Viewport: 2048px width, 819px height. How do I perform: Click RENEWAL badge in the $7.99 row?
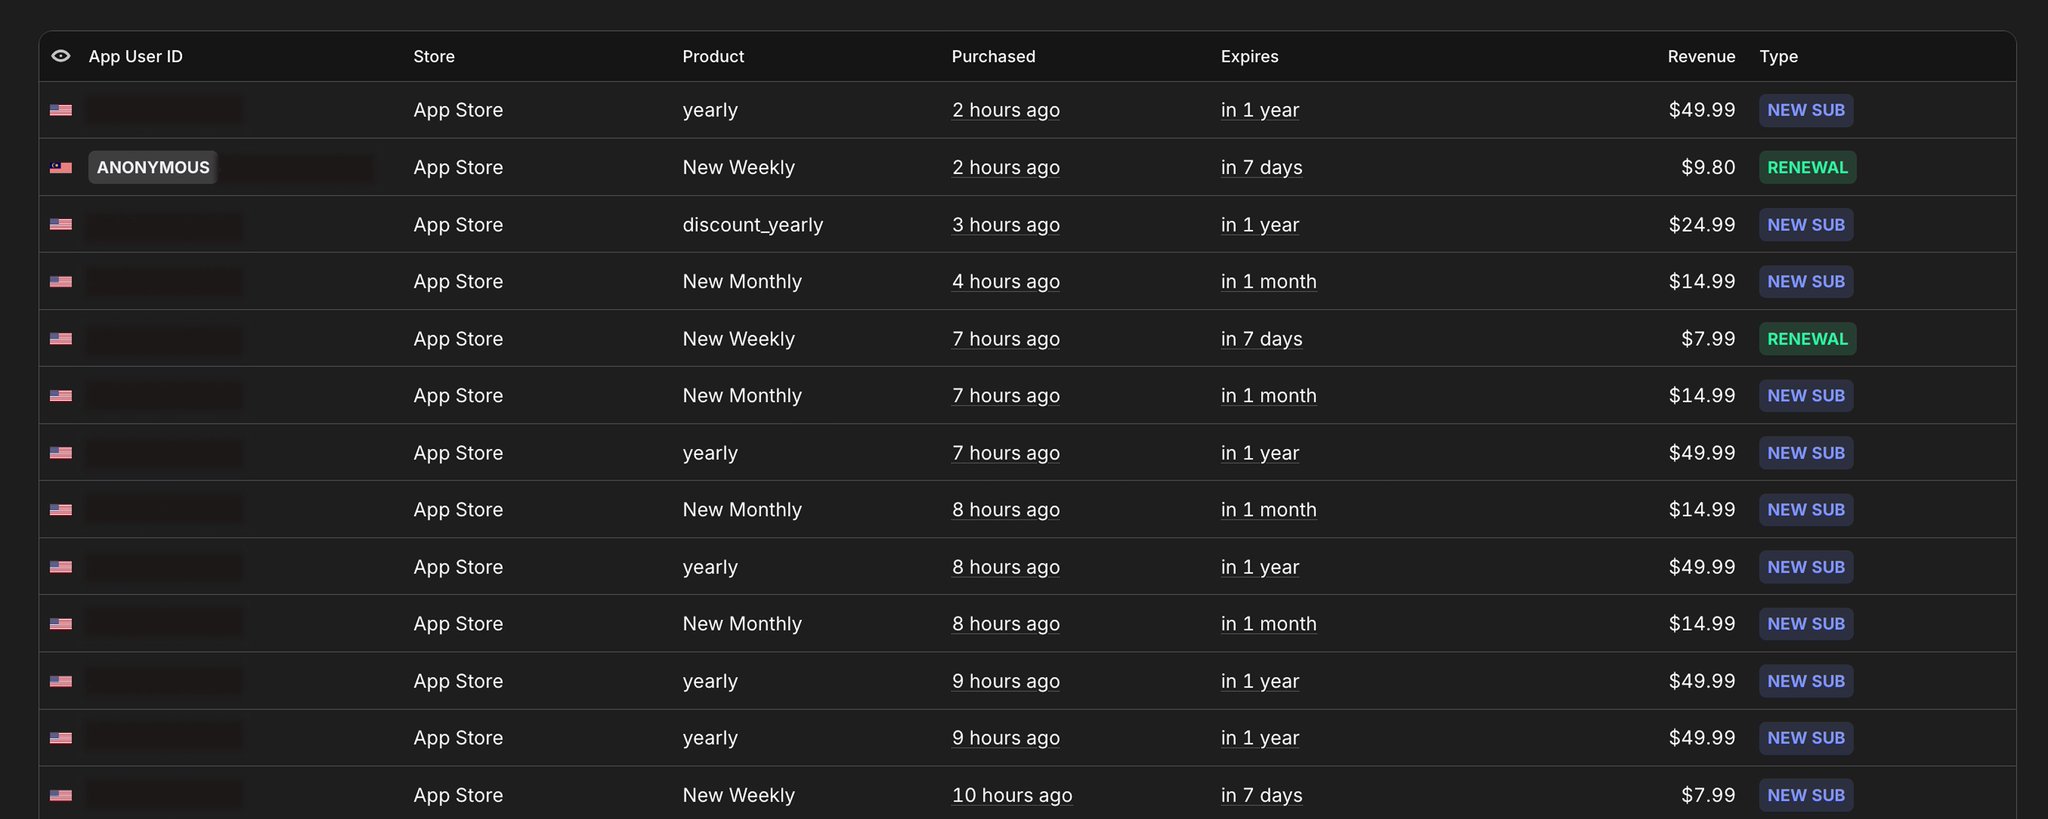tap(1807, 339)
